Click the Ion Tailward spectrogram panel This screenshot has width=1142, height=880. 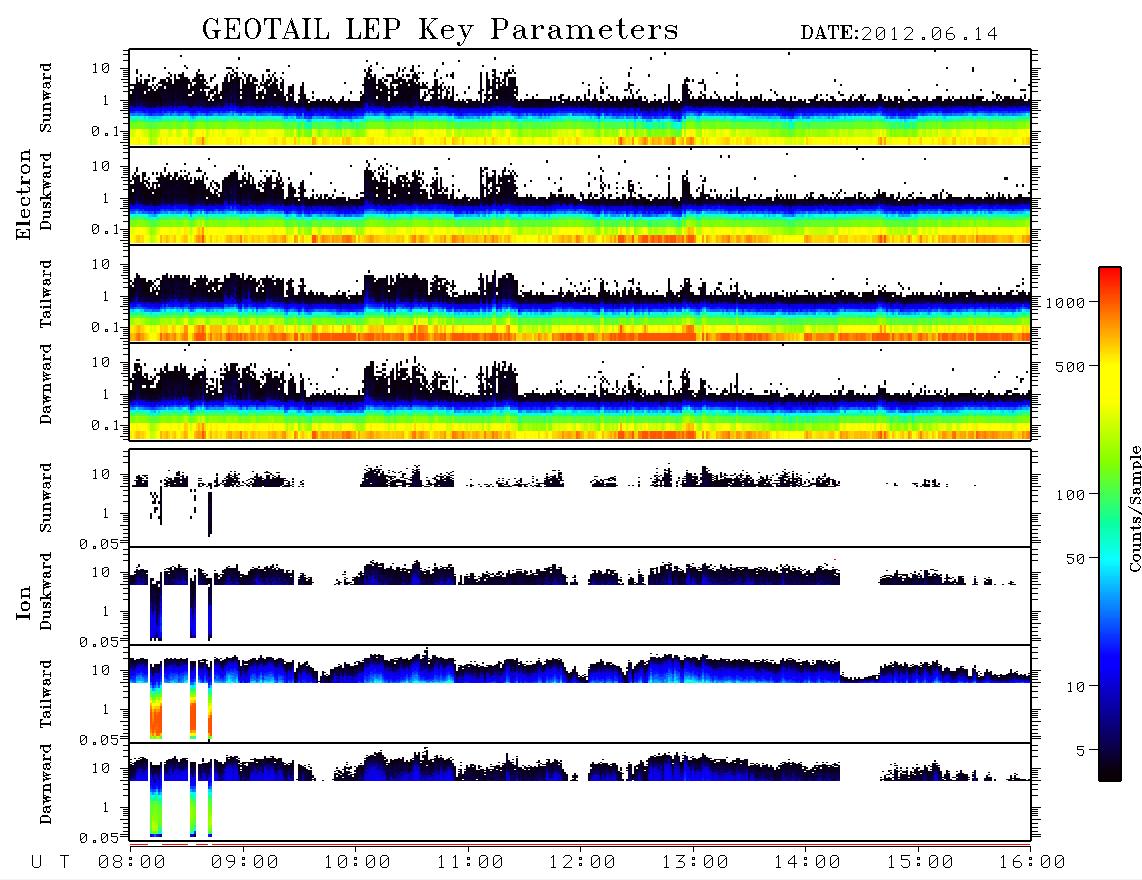pos(580,694)
